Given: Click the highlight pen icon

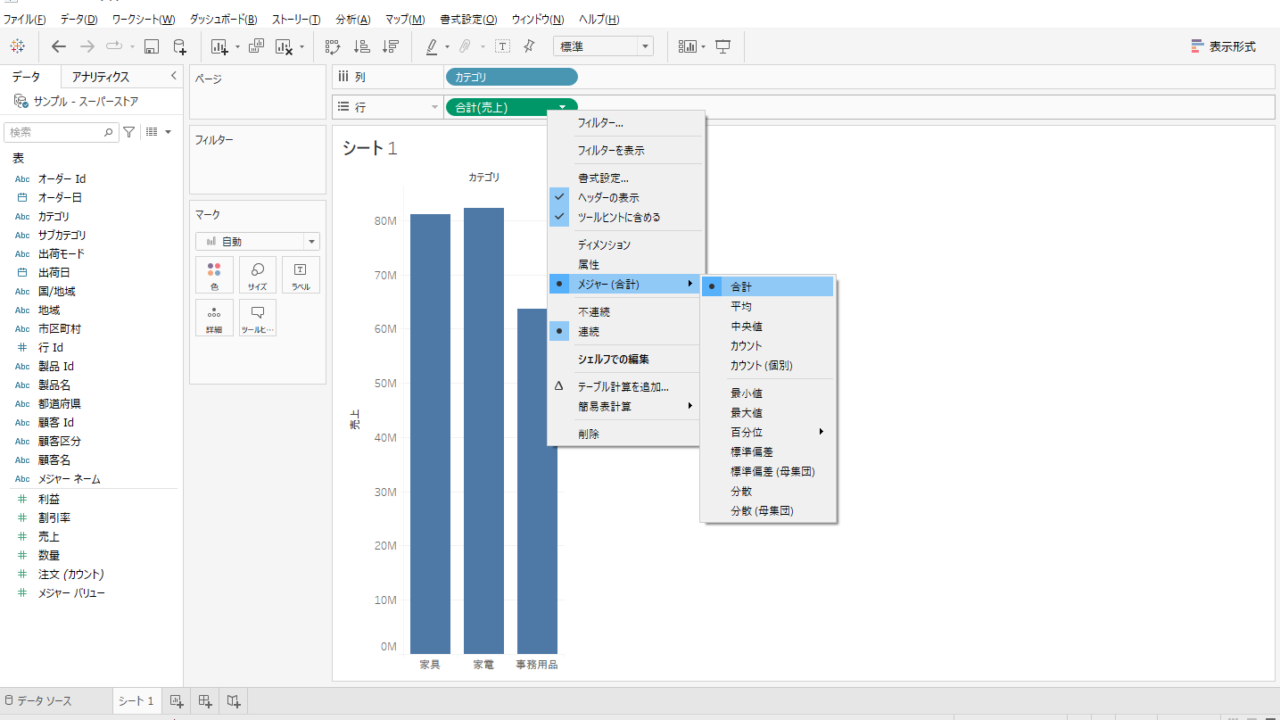Looking at the screenshot, I should coord(432,46).
